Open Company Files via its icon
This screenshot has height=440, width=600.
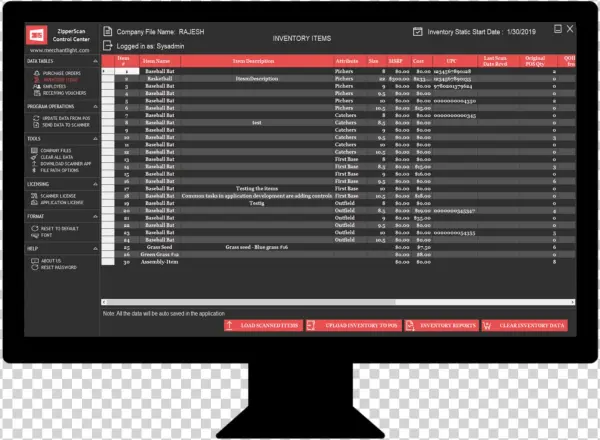pos(34,150)
